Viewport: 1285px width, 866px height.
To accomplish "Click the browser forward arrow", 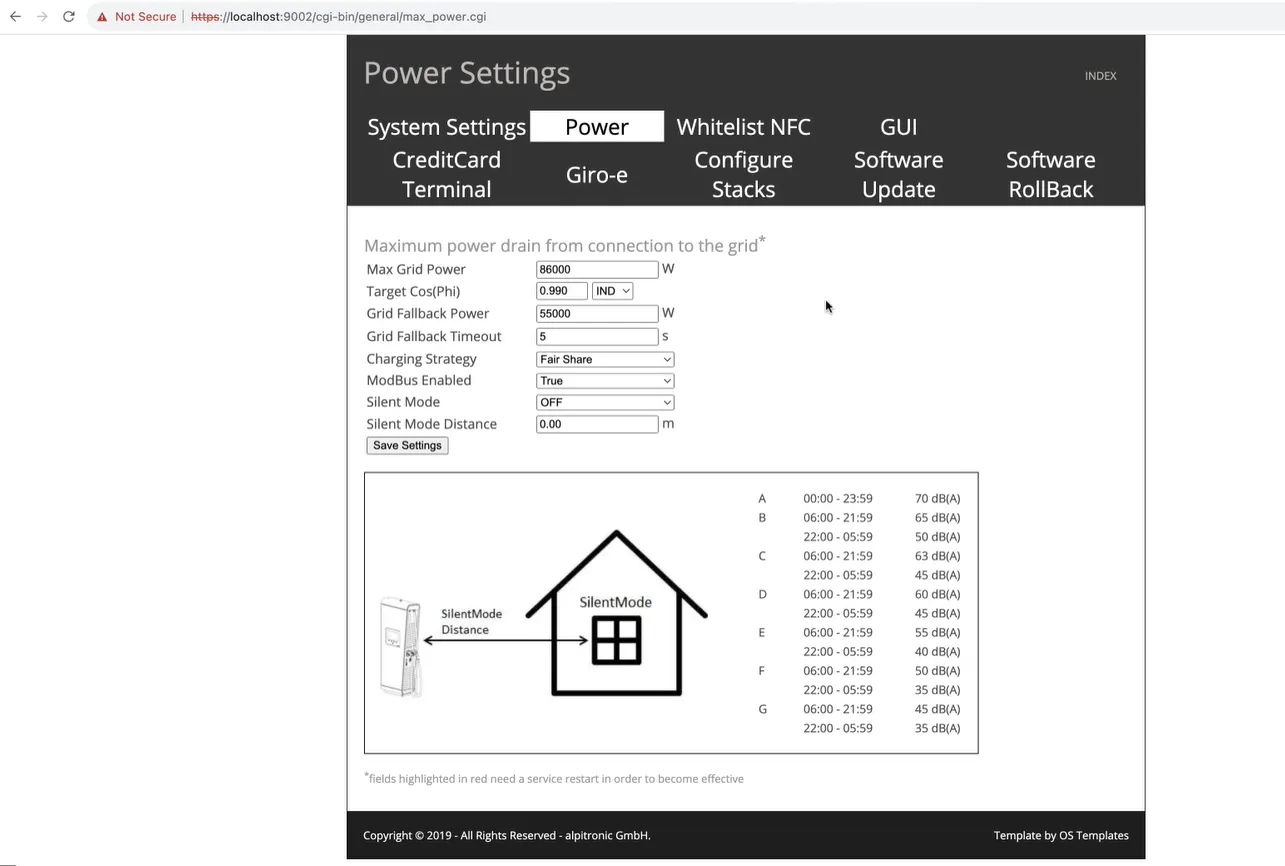I will coord(42,17).
